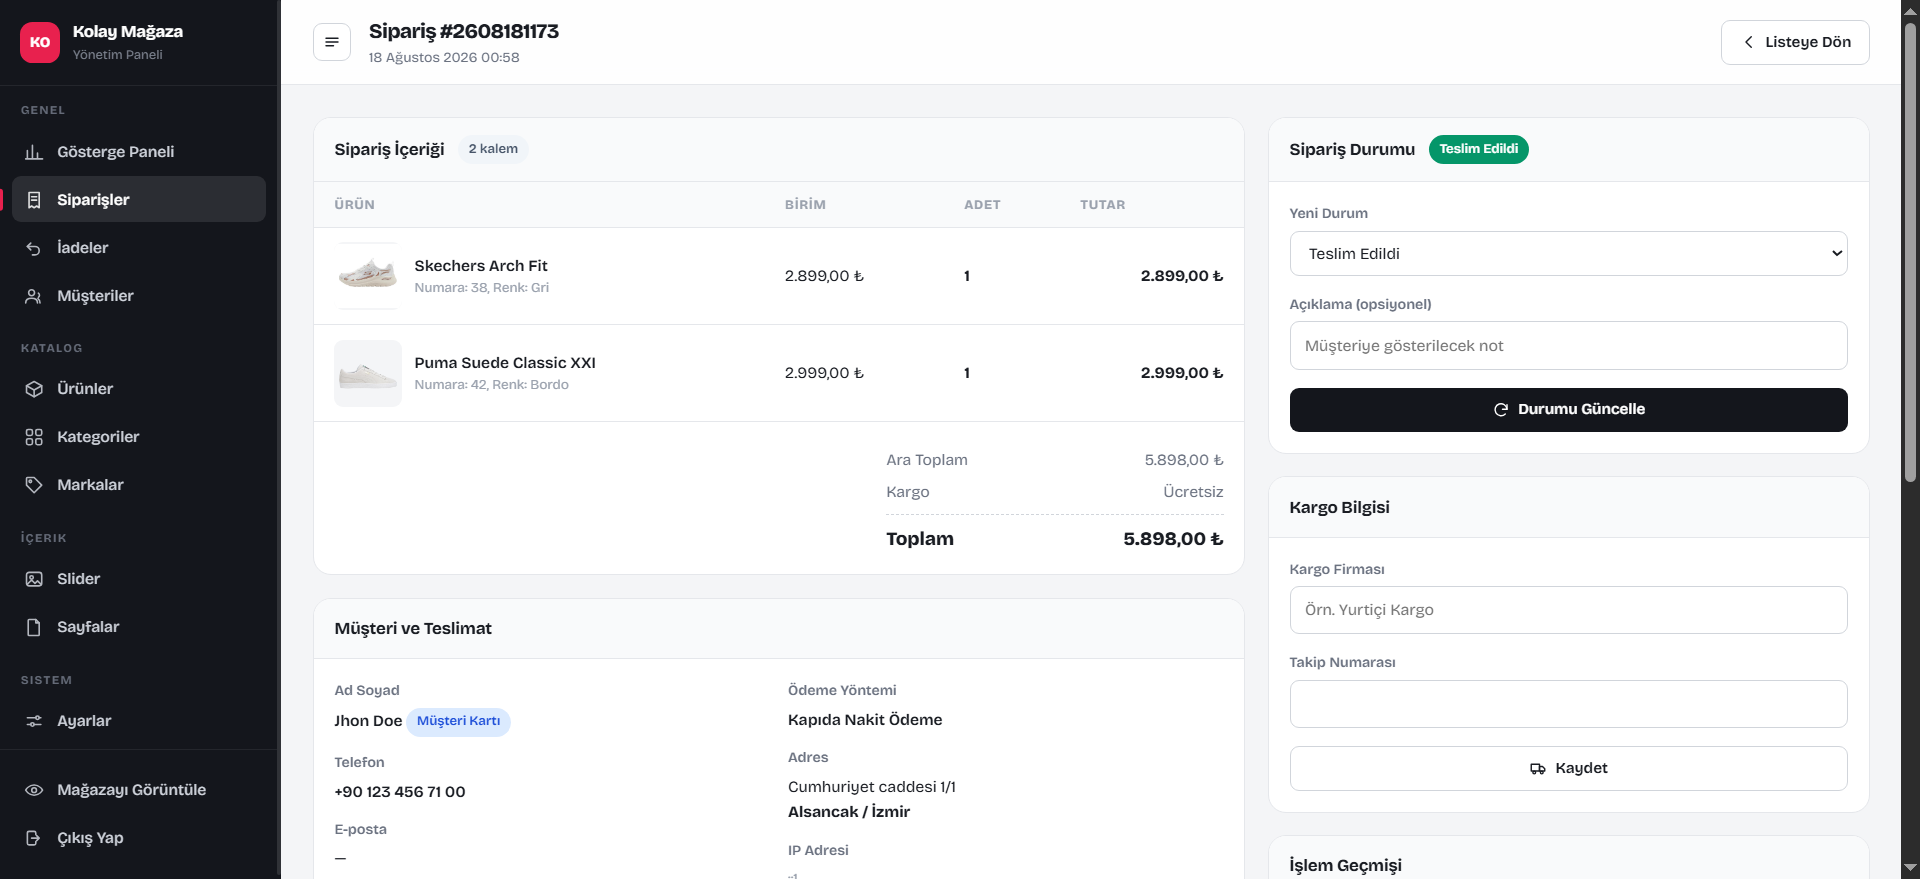Click the Skechers Arch Fit product name
This screenshot has width=1920, height=879.
[x=481, y=266]
